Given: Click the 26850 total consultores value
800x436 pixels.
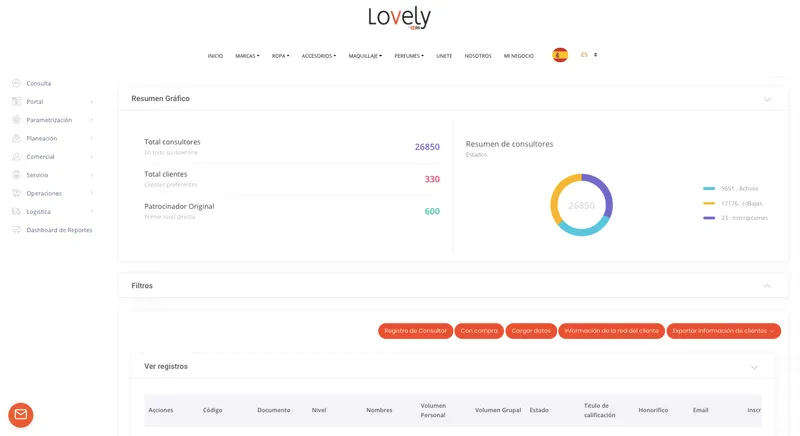Looking at the screenshot, I should [x=427, y=147].
